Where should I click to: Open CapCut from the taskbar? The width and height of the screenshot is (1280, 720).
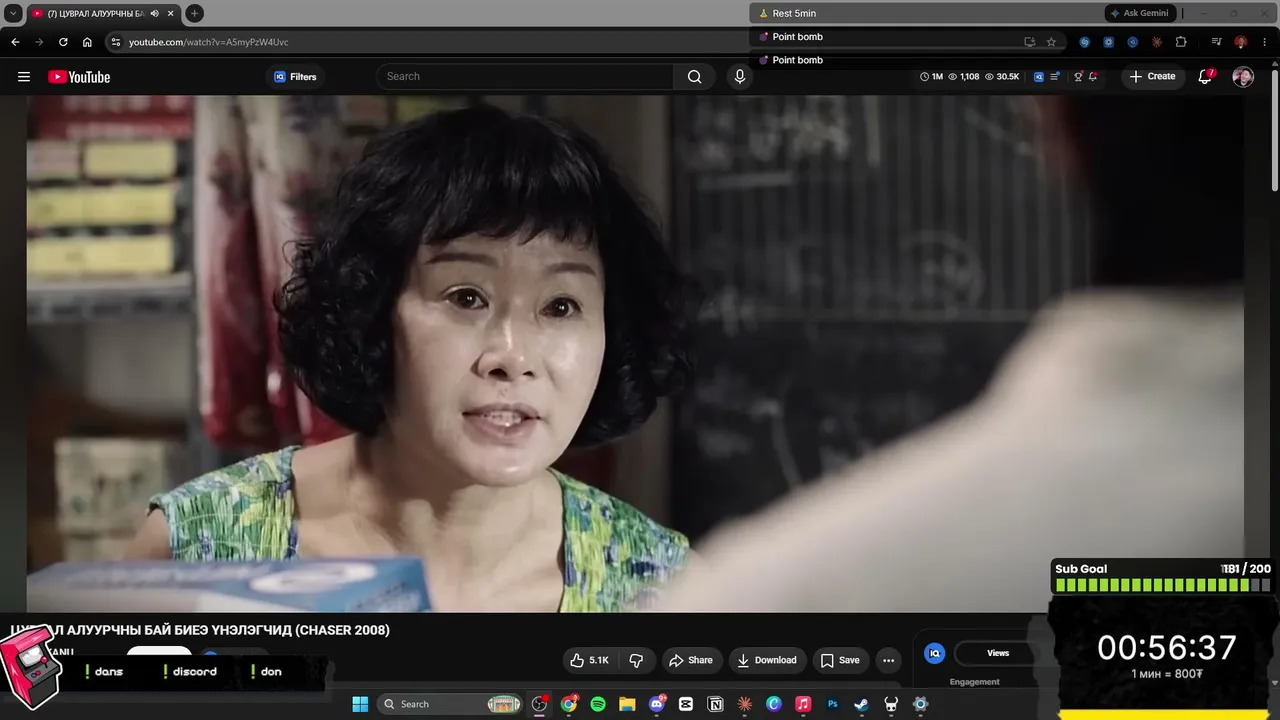pyautogui.click(x=686, y=704)
